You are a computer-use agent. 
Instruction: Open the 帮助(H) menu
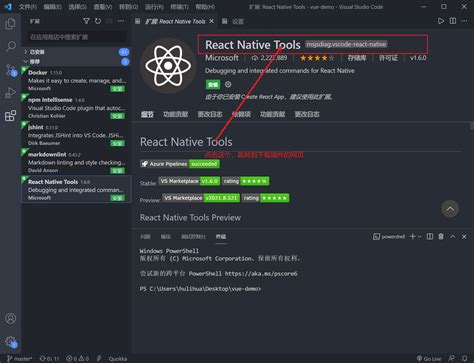click(x=205, y=7)
